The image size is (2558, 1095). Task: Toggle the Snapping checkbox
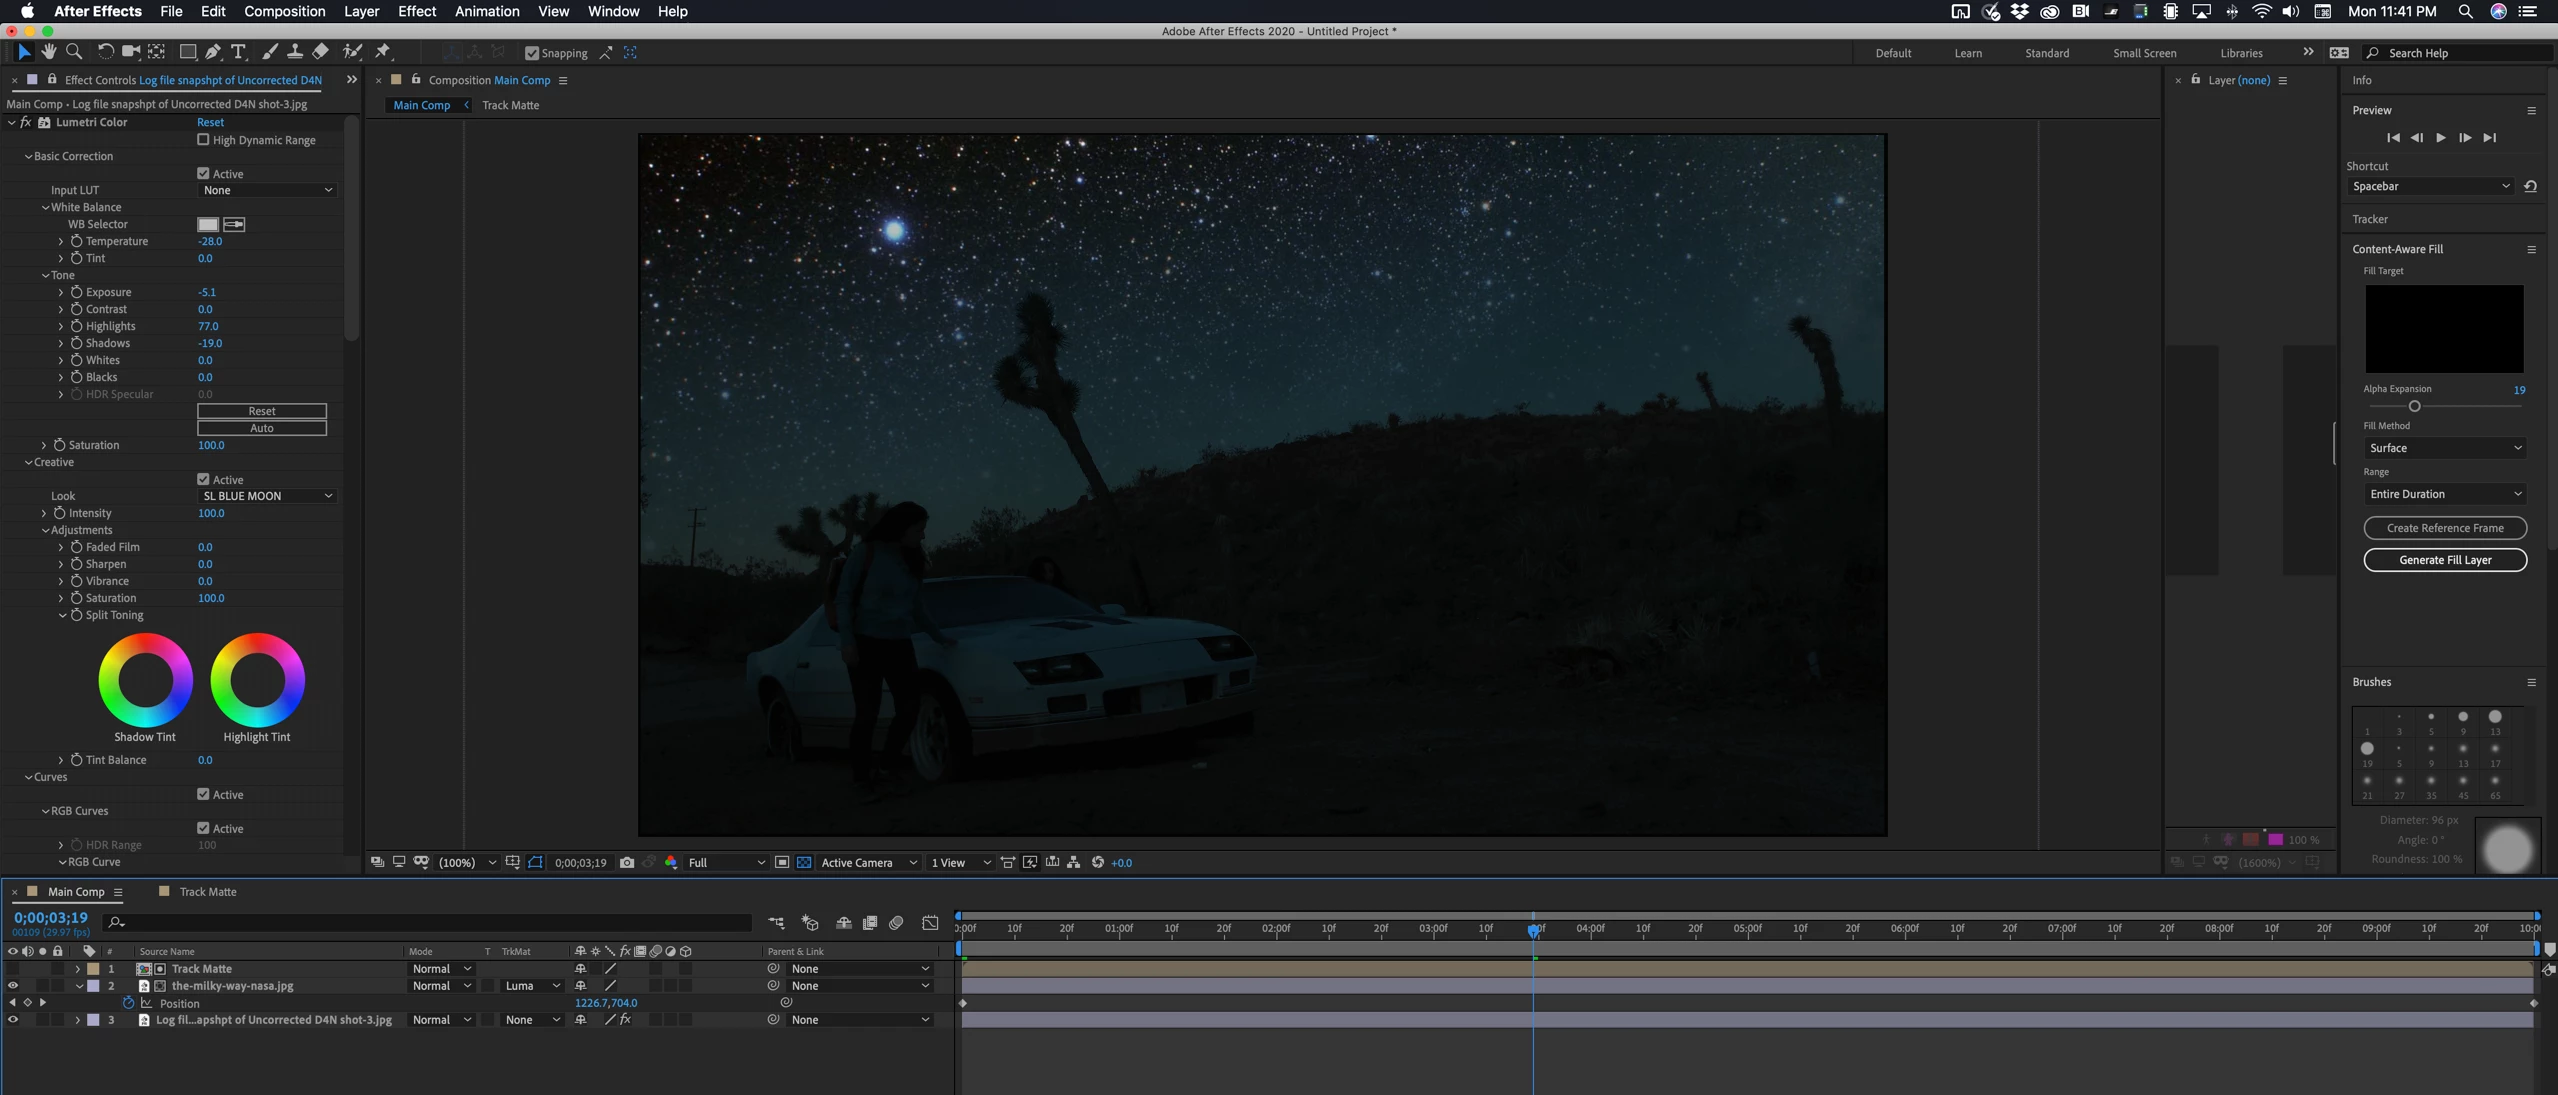pyautogui.click(x=532, y=53)
